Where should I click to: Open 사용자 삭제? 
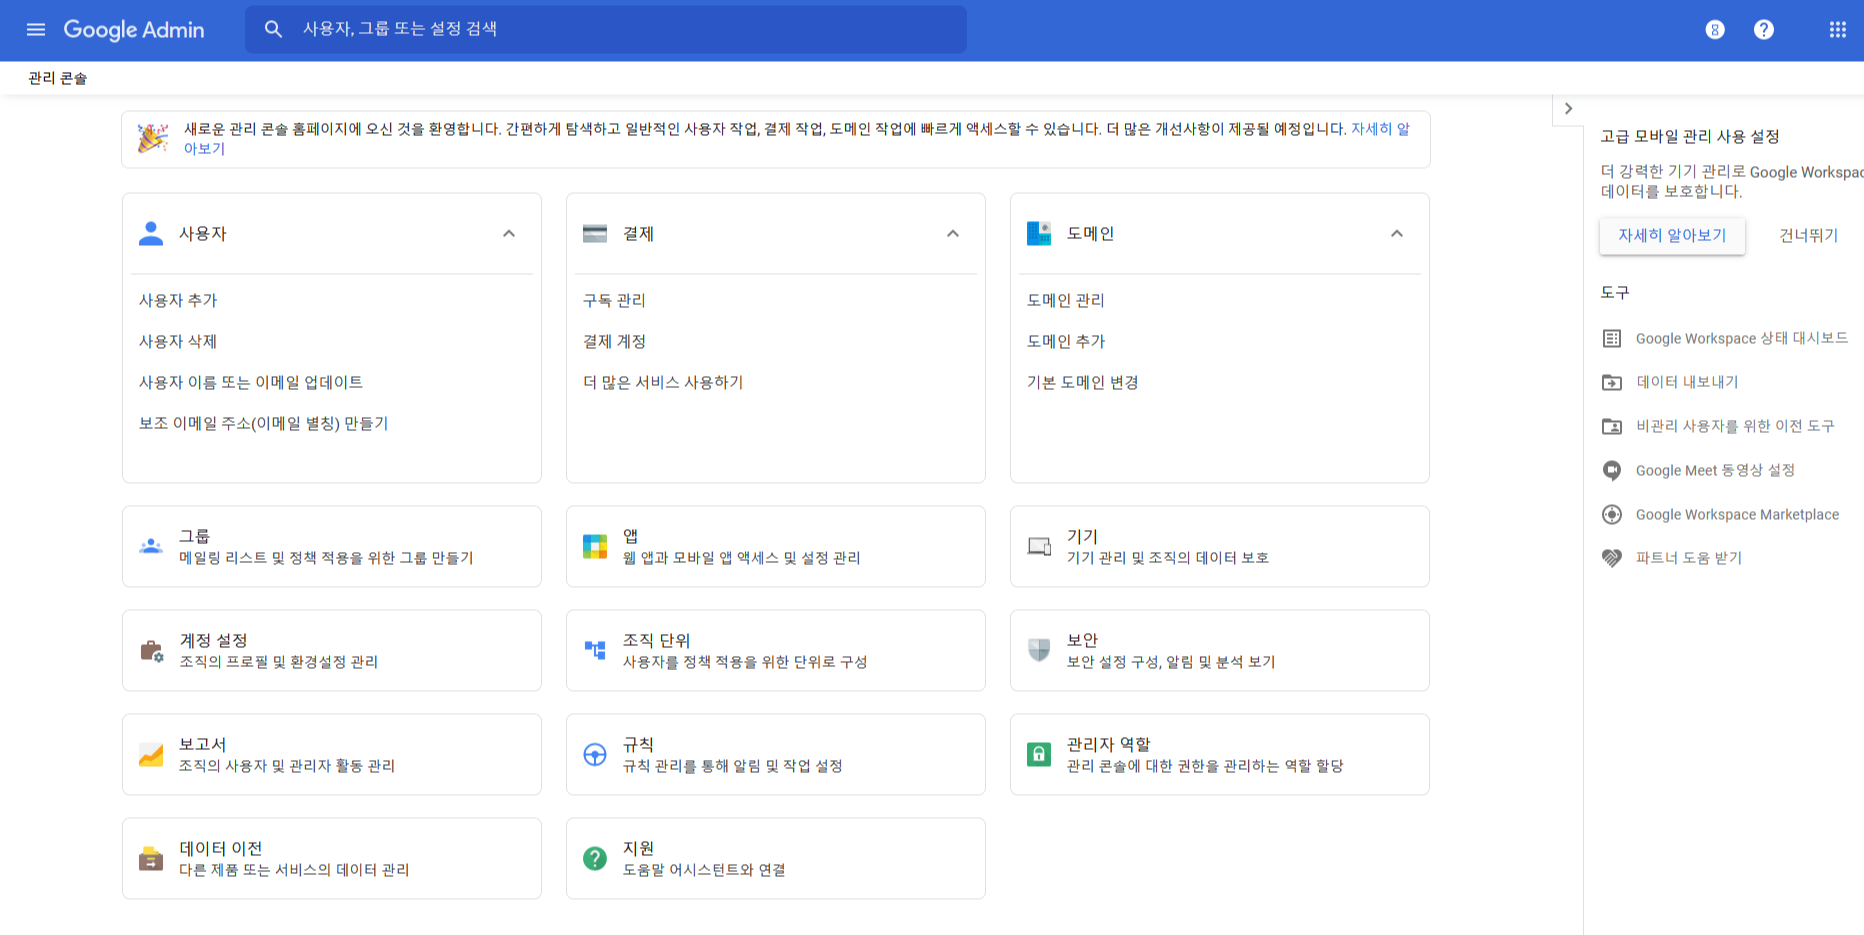[x=178, y=341]
